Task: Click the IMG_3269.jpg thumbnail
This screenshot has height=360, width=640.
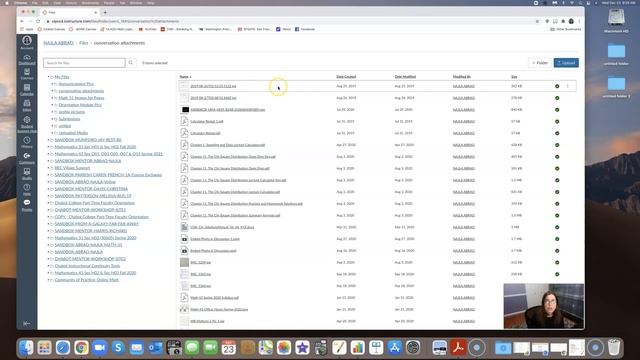Action: [x=184, y=262]
